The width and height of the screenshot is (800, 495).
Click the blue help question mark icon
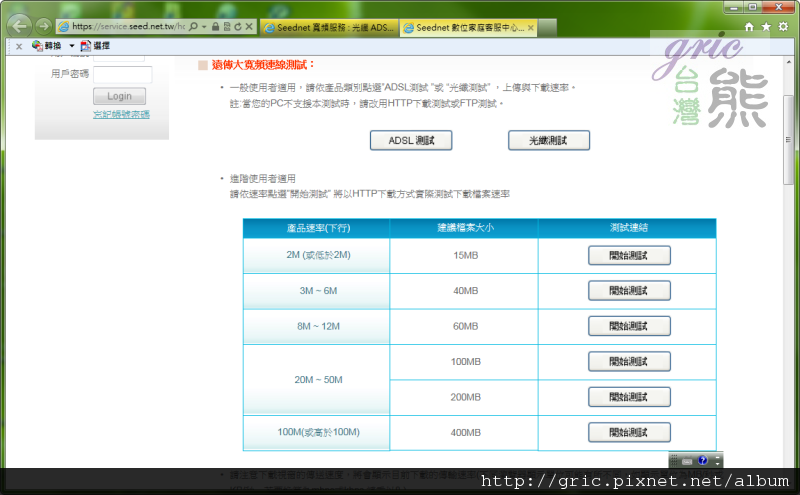[x=703, y=460]
